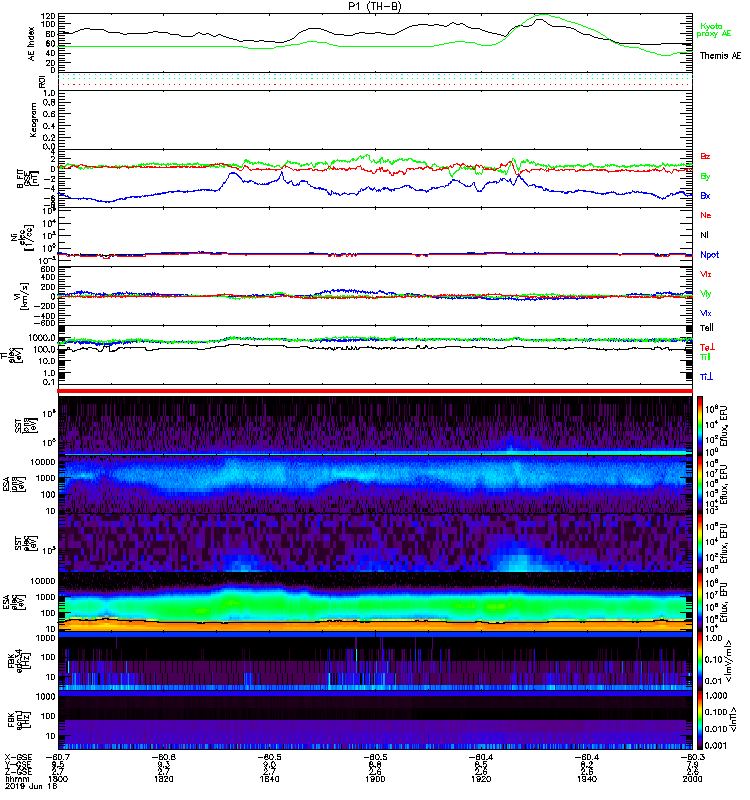750x800 pixels.
Task: Click the SST ions Eflux color bar
Action: [x=699, y=425]
